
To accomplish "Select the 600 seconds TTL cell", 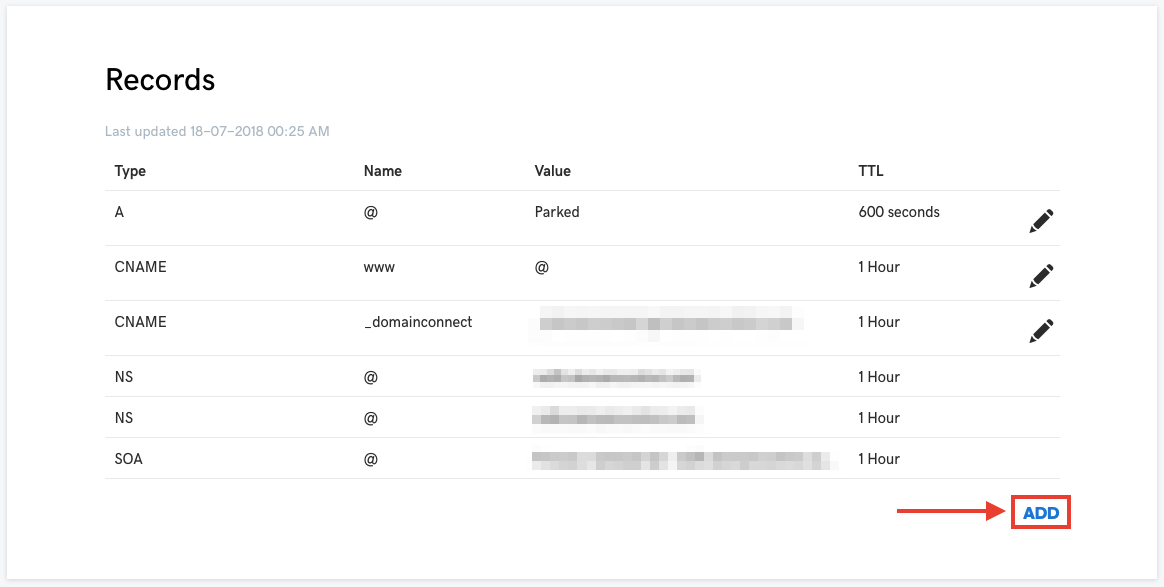I will click(899, 212).
